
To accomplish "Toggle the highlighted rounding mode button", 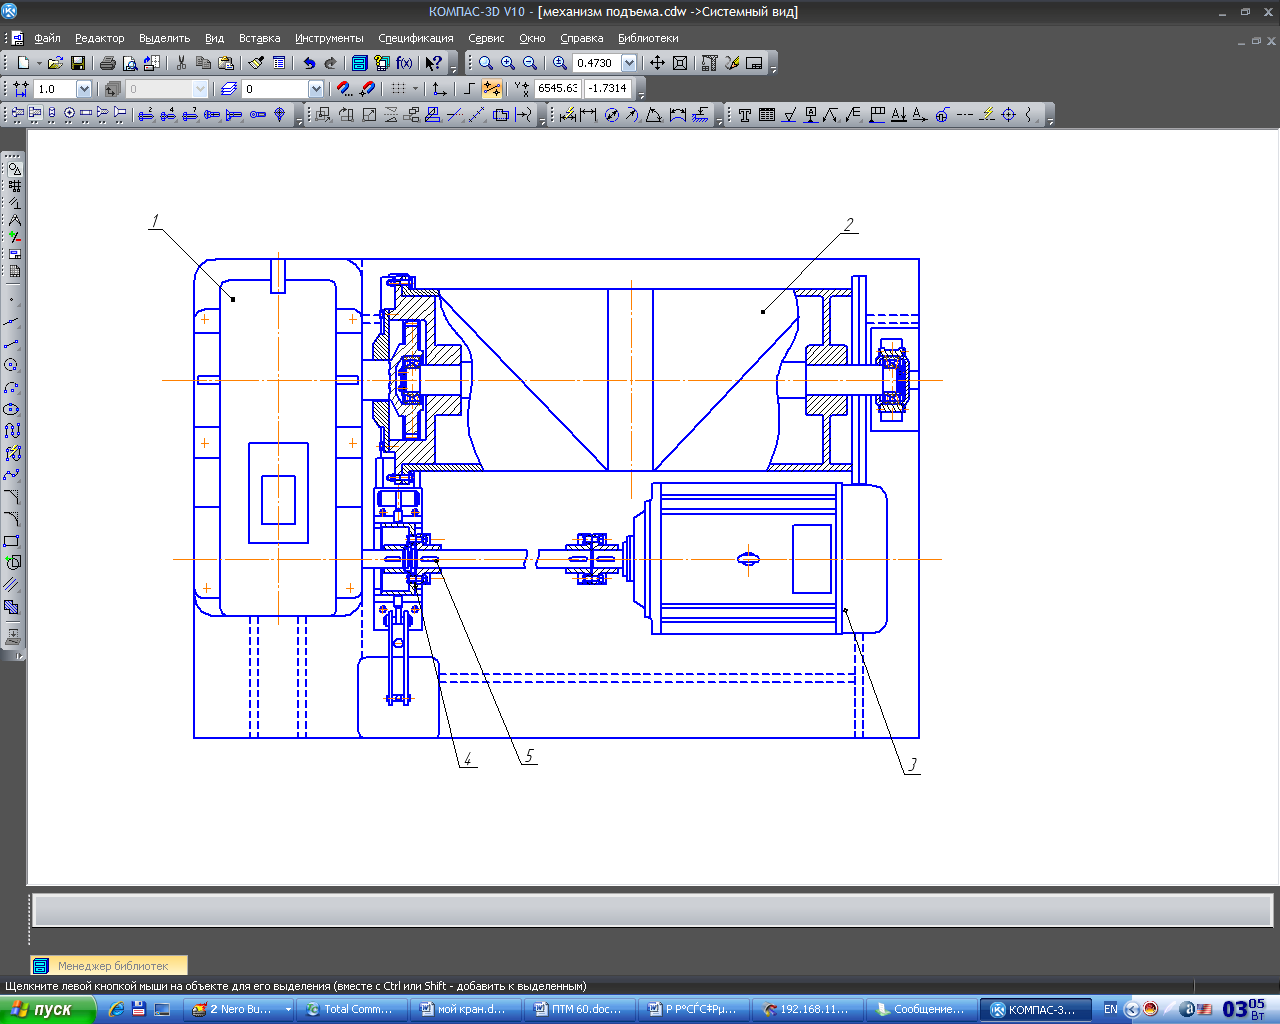I will coord(492,89).
